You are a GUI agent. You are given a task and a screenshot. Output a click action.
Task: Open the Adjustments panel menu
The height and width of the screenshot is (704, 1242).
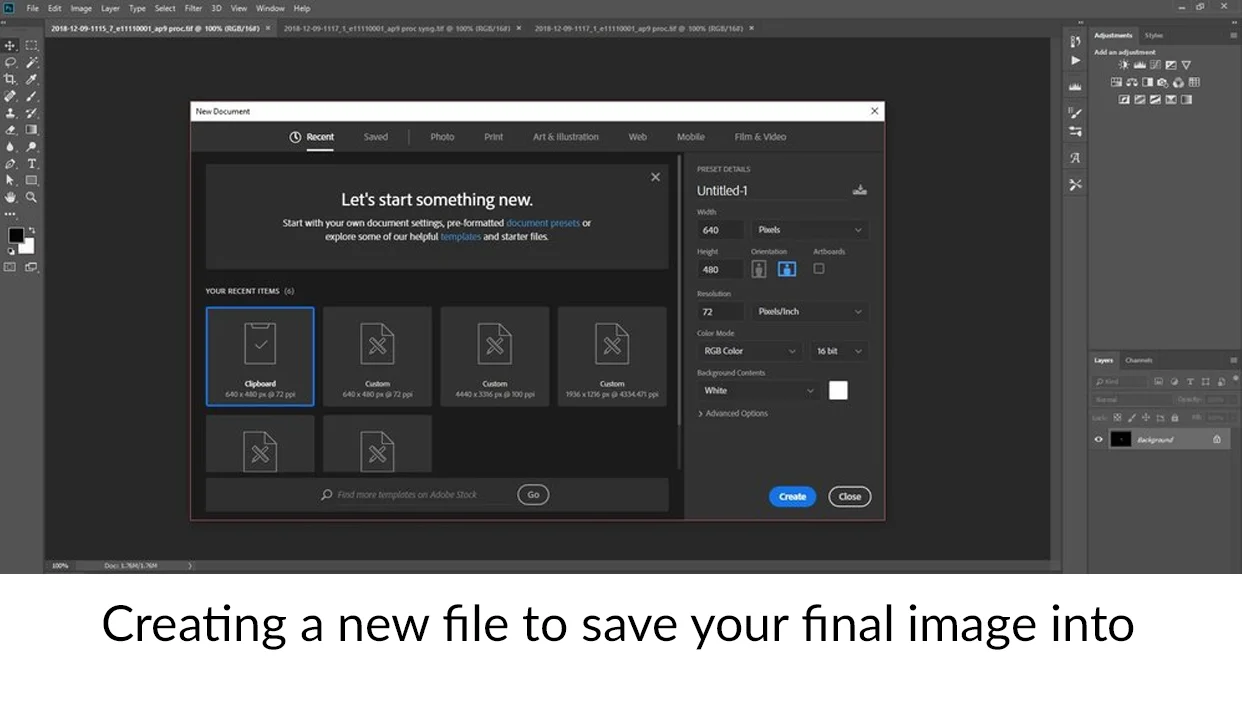1233,36
